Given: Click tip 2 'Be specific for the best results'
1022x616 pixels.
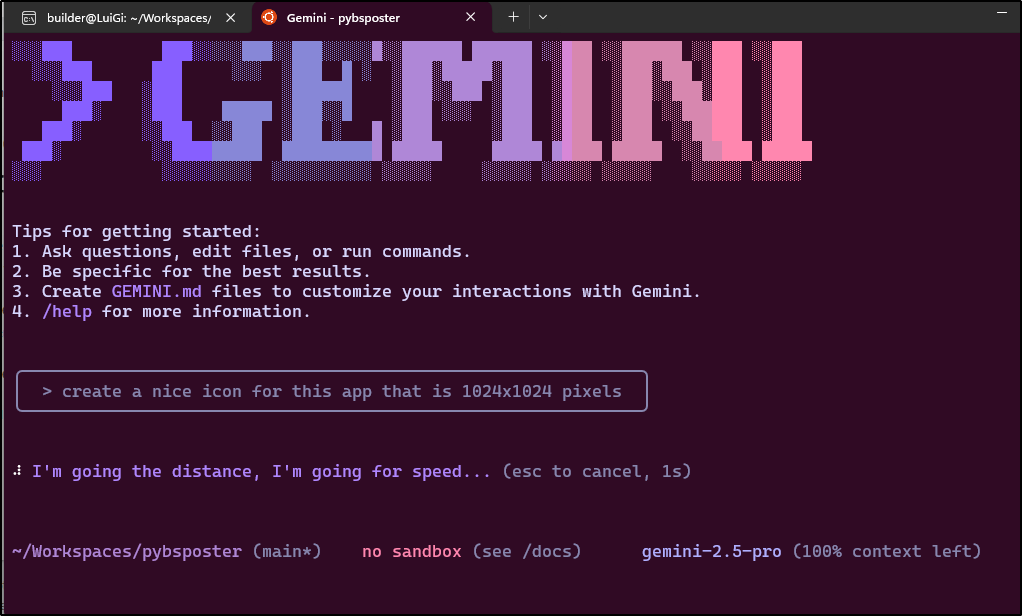Looking at the screenshot, I should point(192,272).
